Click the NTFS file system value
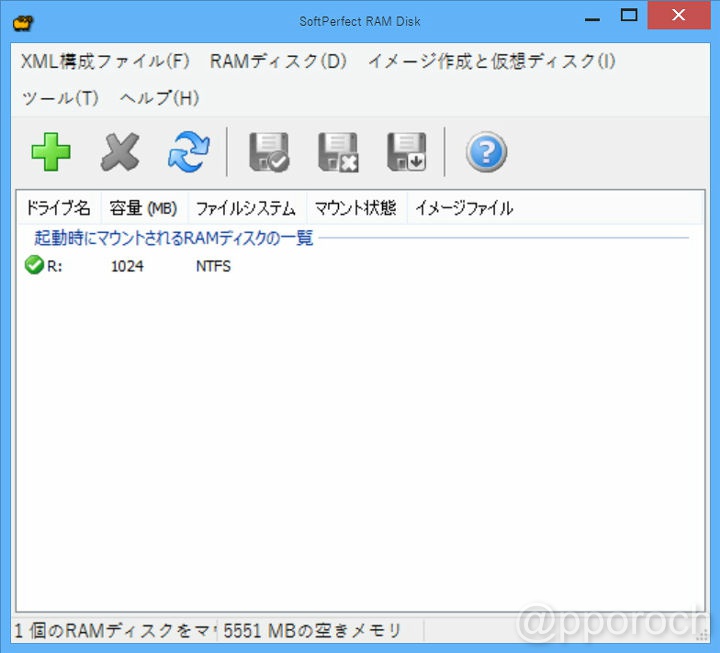720x653 pixels. click(214, 266)
